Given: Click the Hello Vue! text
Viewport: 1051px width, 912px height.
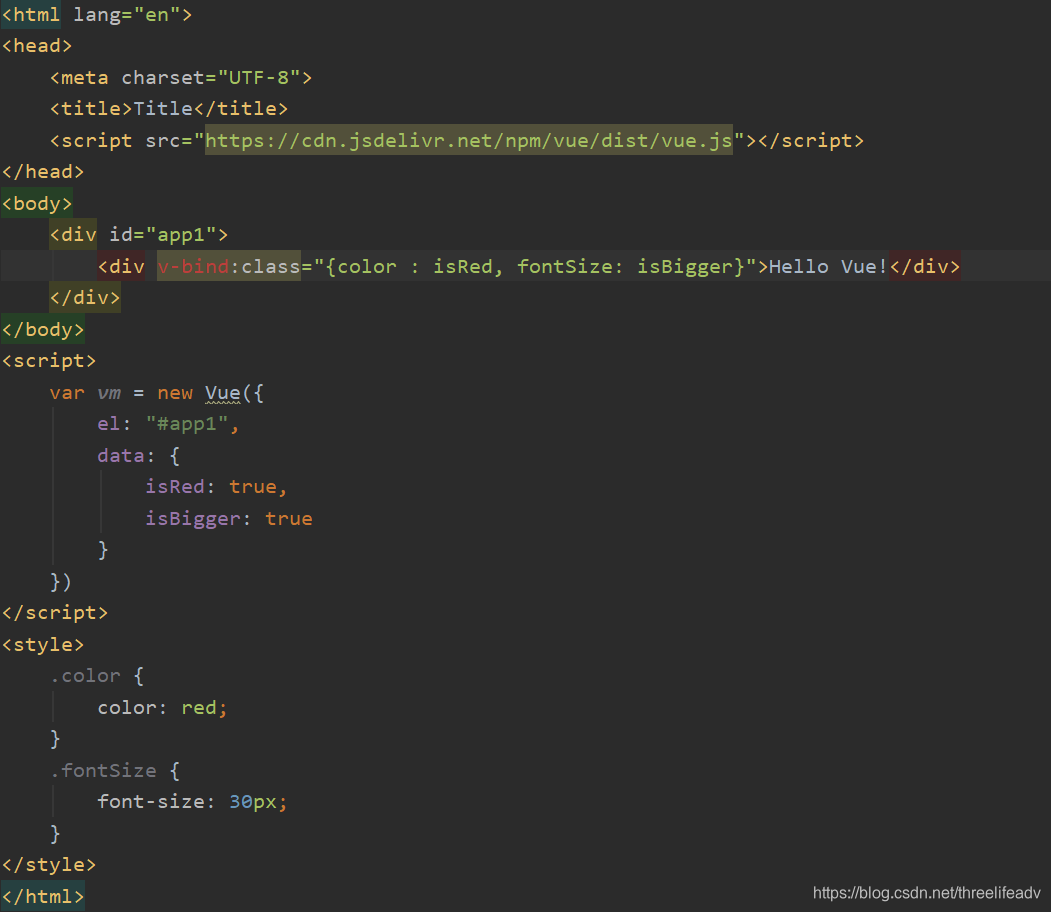Looking at the screenshot, I should 828,266.
